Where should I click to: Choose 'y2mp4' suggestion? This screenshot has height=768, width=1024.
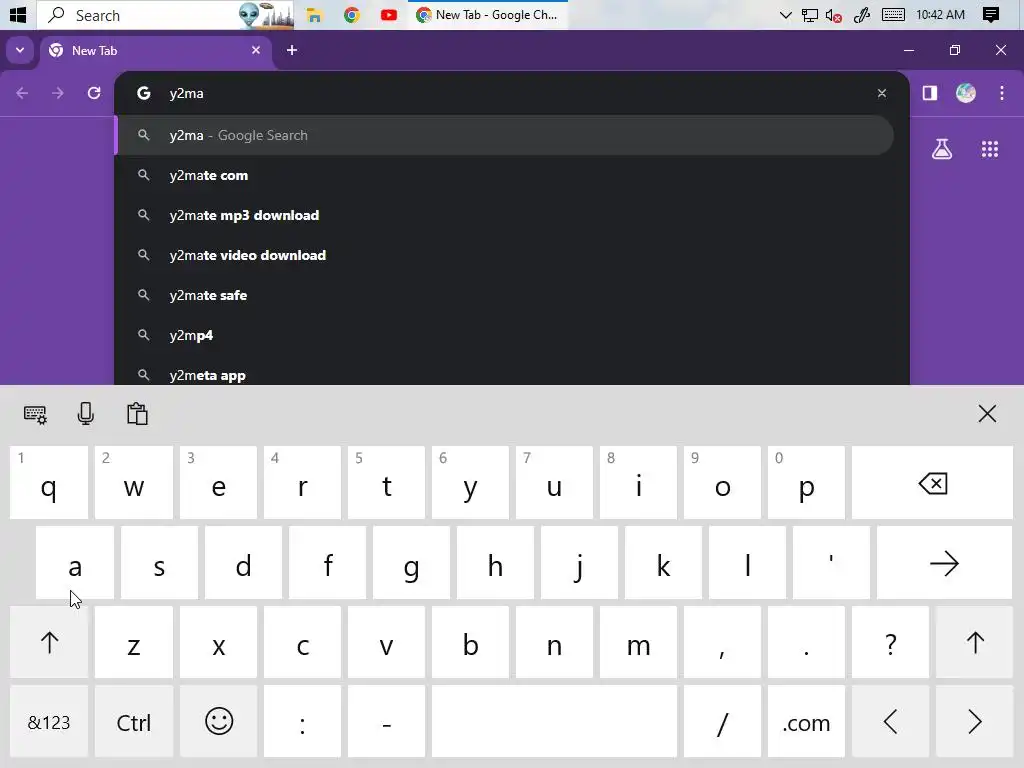click(504, 335)
